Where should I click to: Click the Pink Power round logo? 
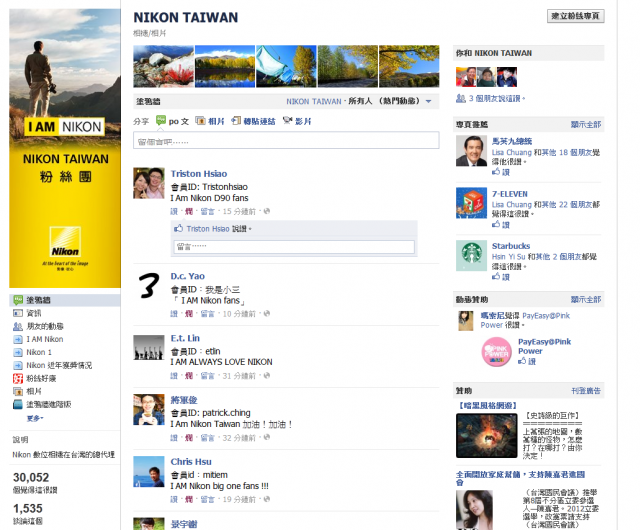click(496, 352)
